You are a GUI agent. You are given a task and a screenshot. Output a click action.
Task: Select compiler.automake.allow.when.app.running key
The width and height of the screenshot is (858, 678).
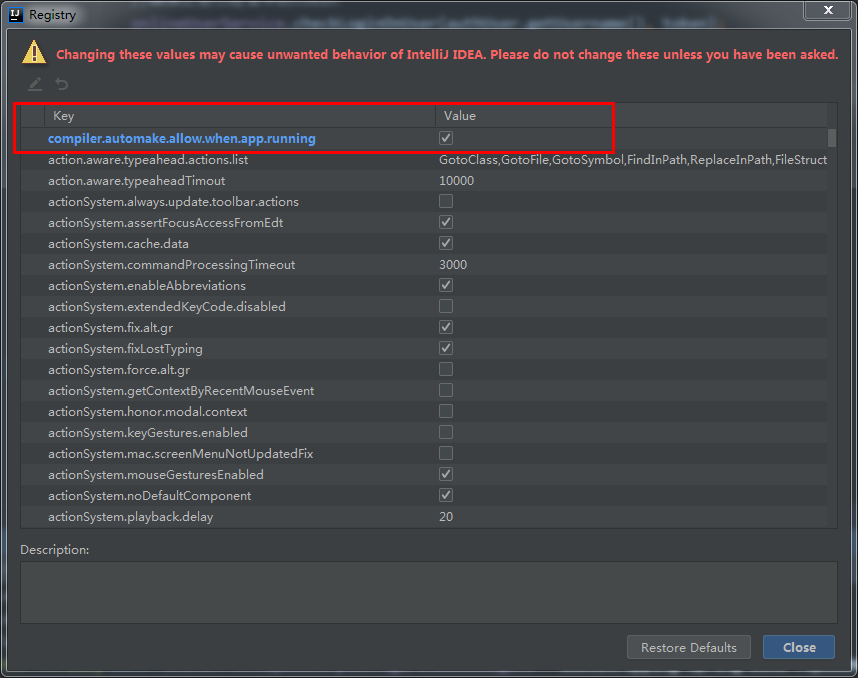(182, 138)
